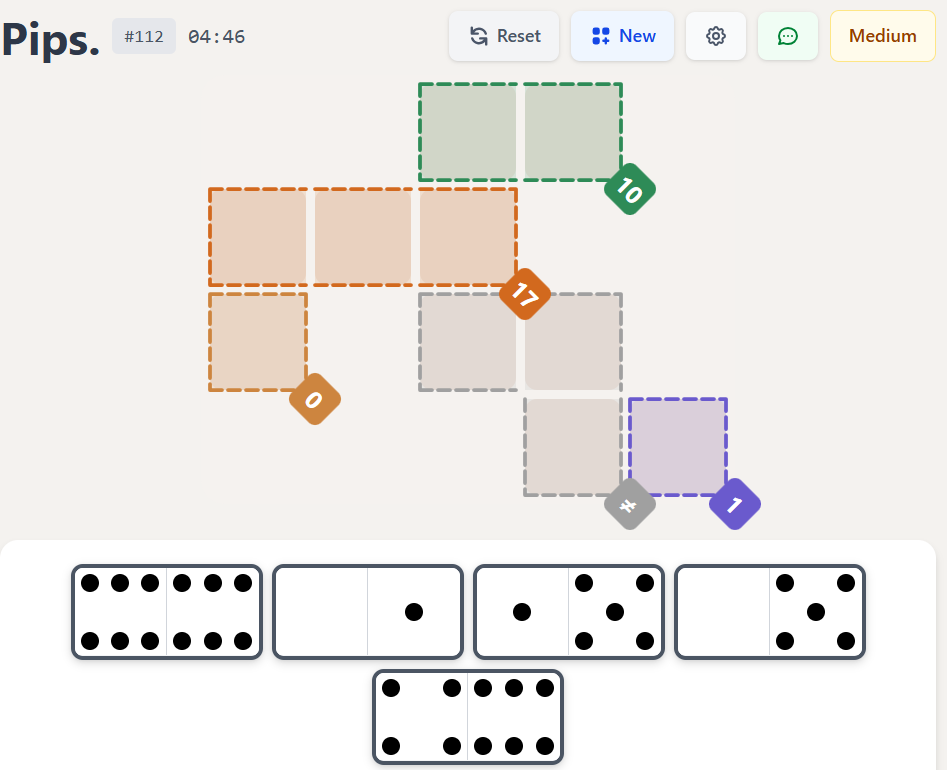
Task: Click the gray not-equal constraint badge
Action: (629, 504)
